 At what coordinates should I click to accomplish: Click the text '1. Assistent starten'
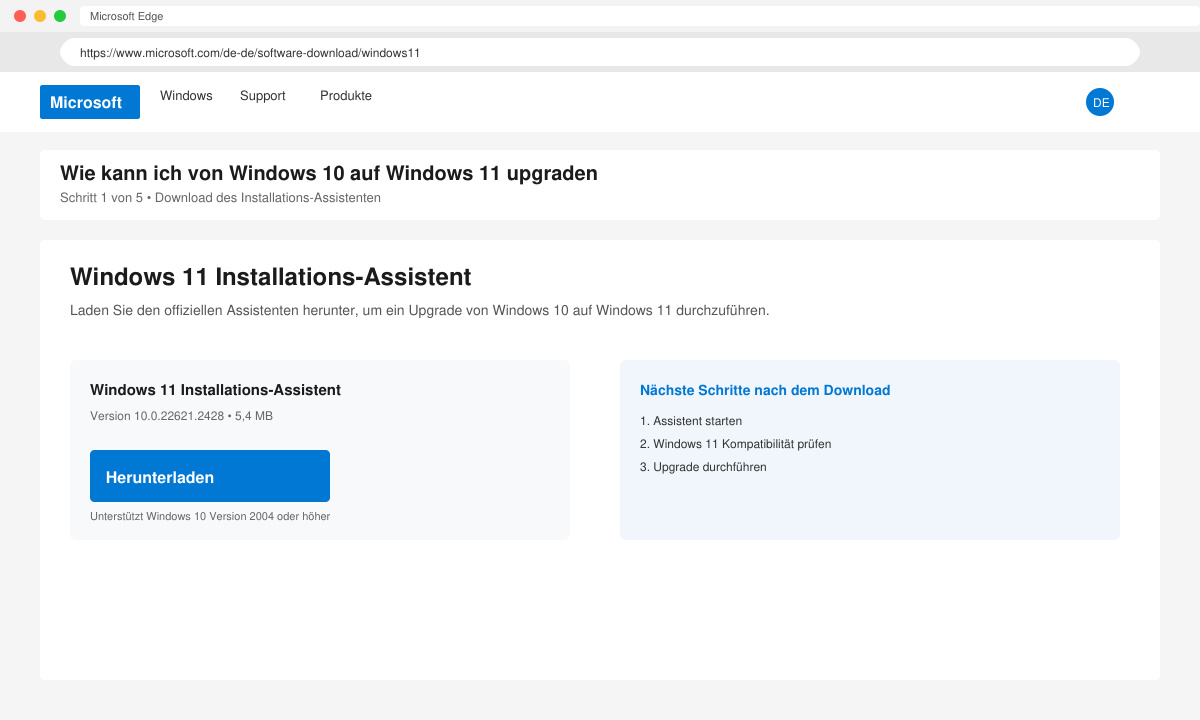691,421
